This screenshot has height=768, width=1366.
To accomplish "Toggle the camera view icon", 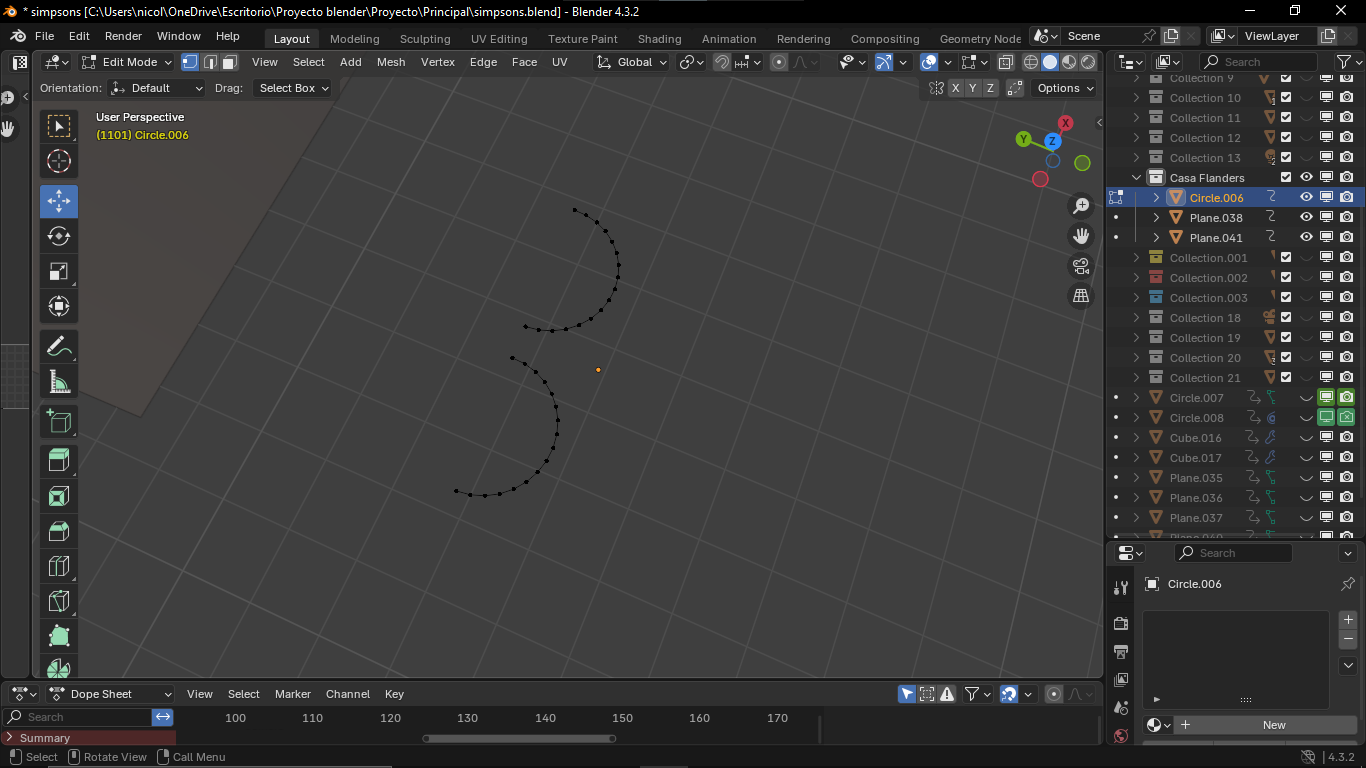I will coord(1081,266).
